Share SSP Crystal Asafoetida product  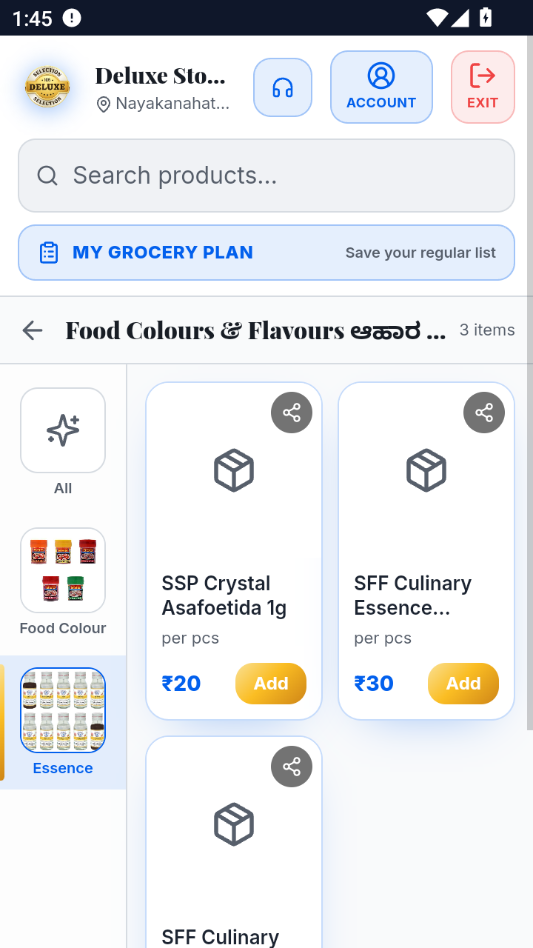291,413
